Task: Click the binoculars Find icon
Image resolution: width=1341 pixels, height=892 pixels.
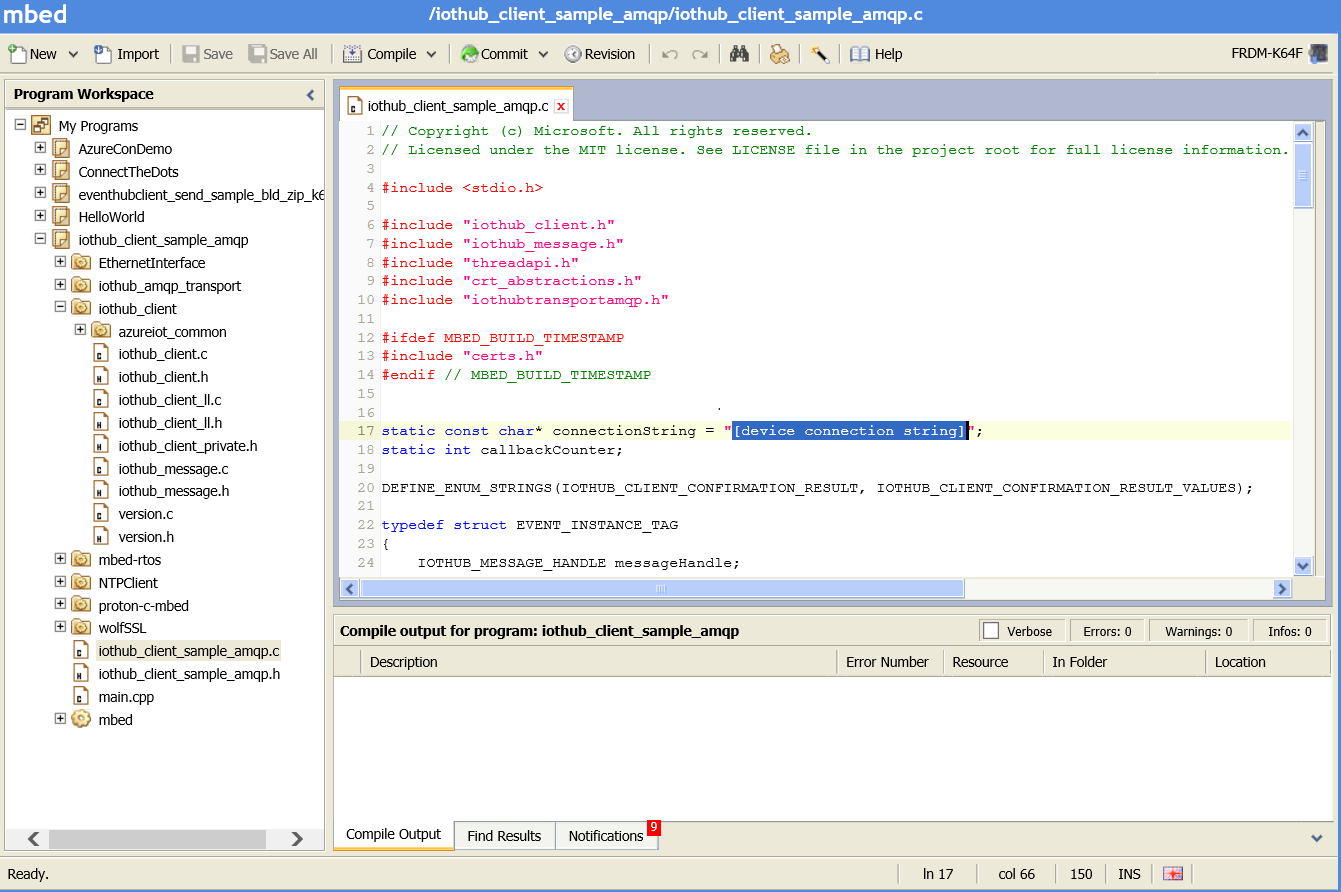Action: click(739, 54)
